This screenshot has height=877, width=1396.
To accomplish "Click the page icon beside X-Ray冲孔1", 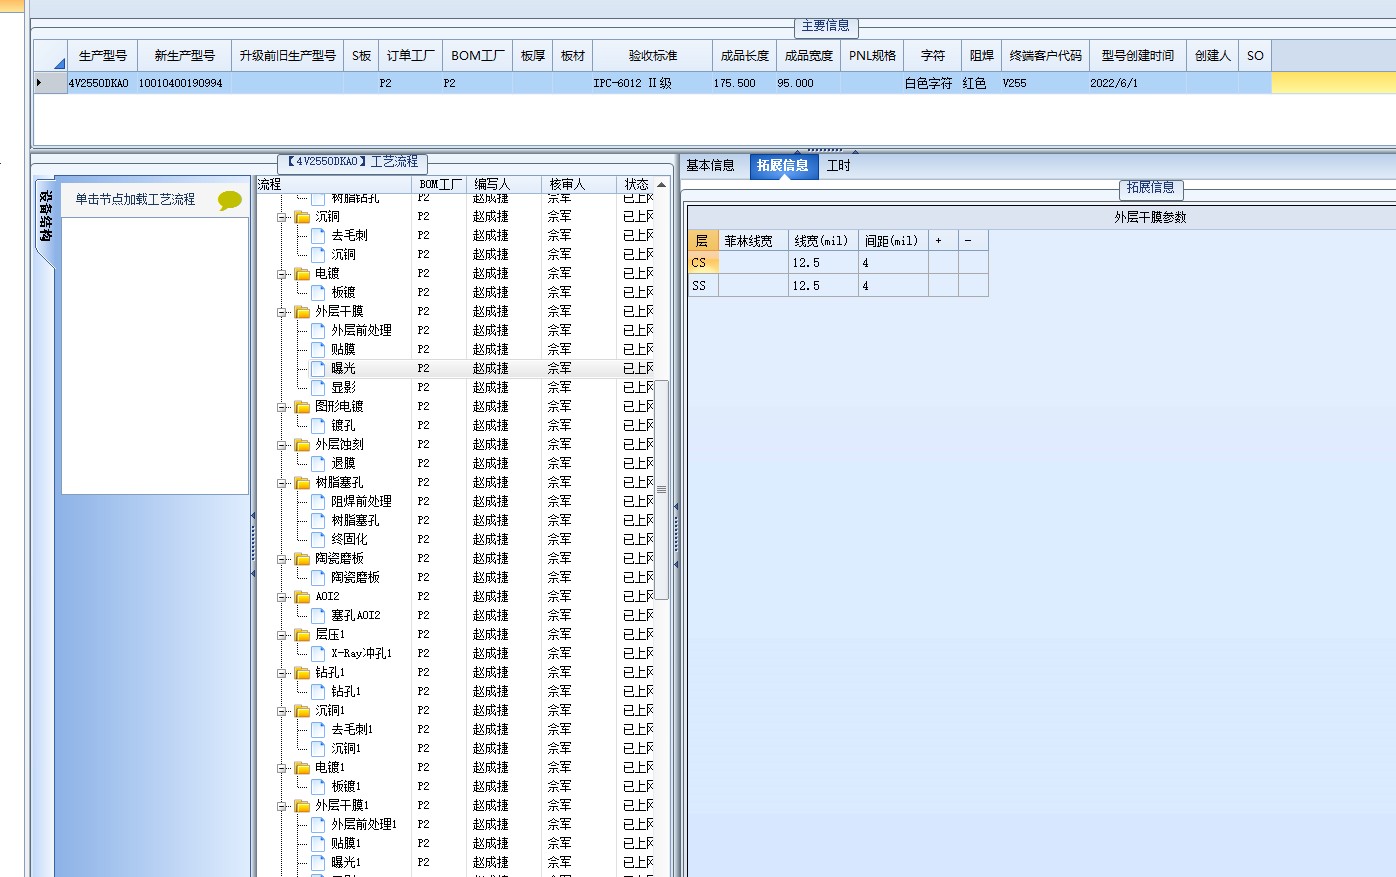I will click(x=318, y=654).
